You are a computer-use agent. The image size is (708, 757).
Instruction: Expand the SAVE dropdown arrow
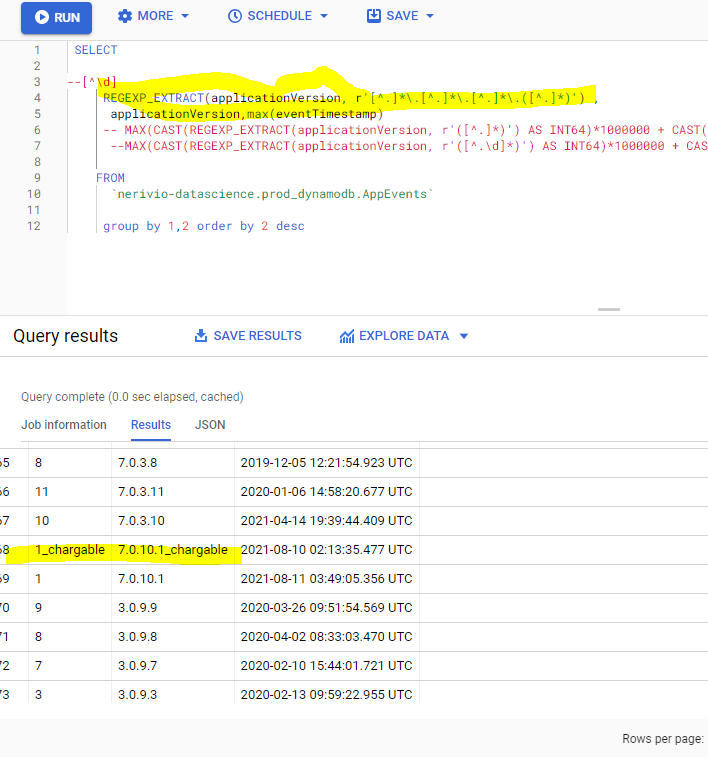click(x=430, y=16)
